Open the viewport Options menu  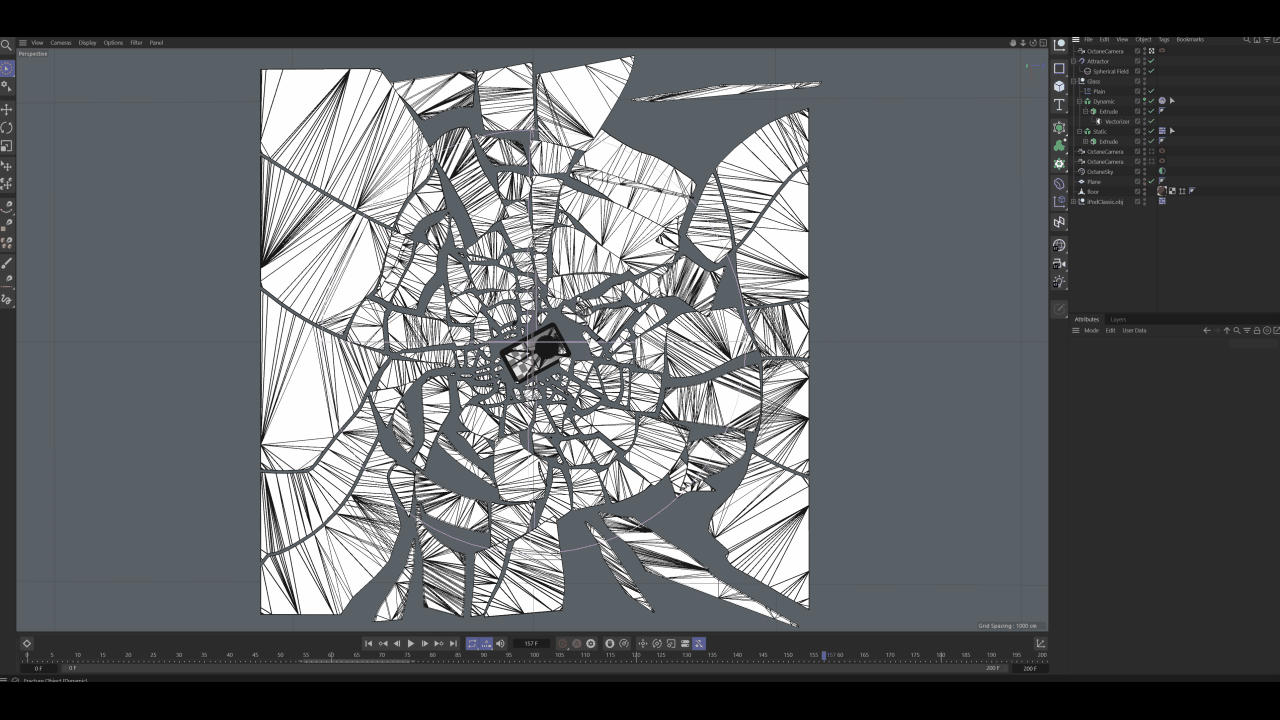click(x=113, y=43)
